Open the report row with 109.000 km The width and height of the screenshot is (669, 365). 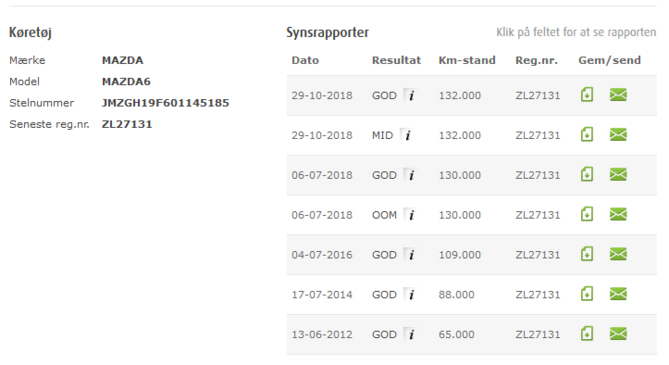(x=471, y=255)
